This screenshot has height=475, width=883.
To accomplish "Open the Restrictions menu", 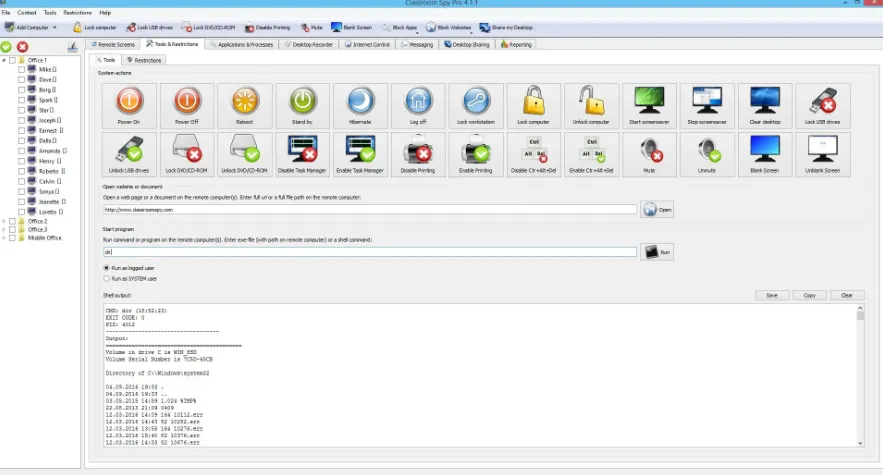I will tap(77, 12).
